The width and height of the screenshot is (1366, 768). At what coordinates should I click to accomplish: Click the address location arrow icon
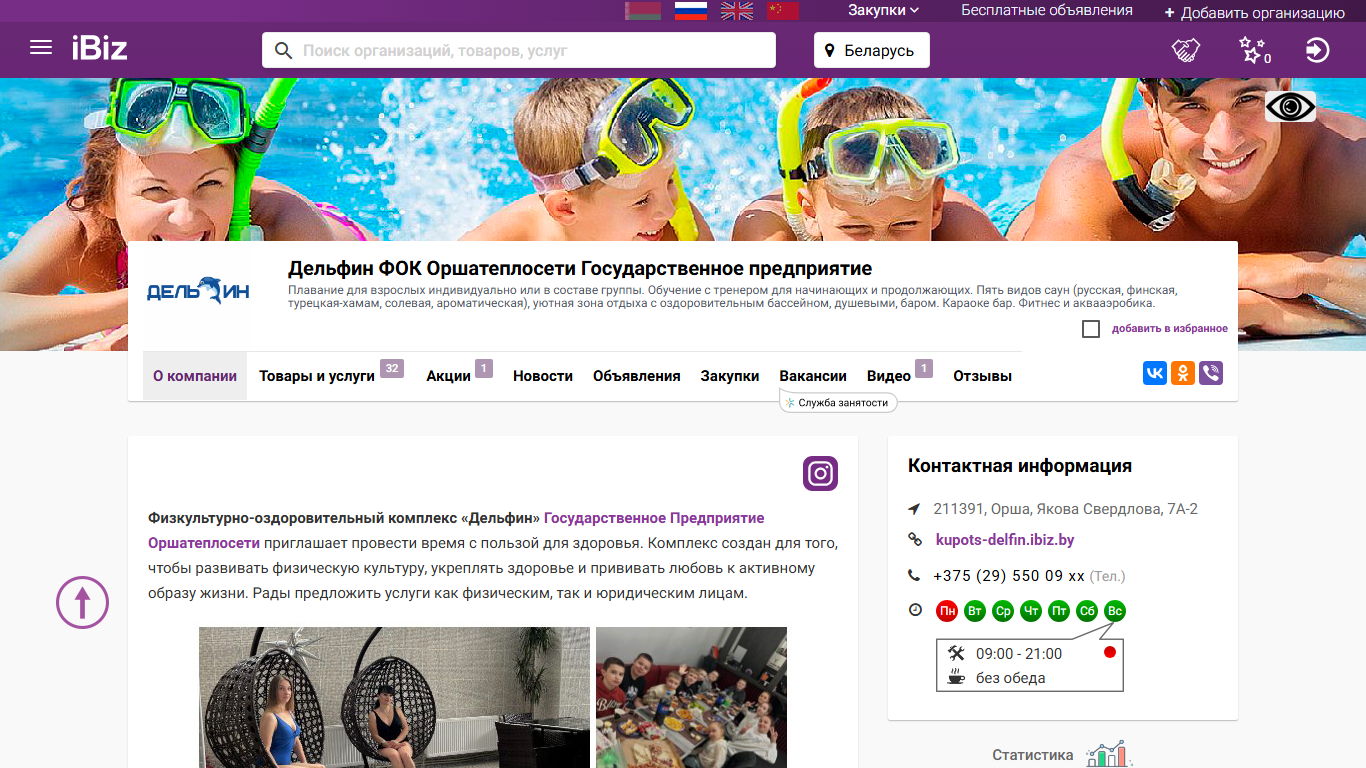[914, 509]
